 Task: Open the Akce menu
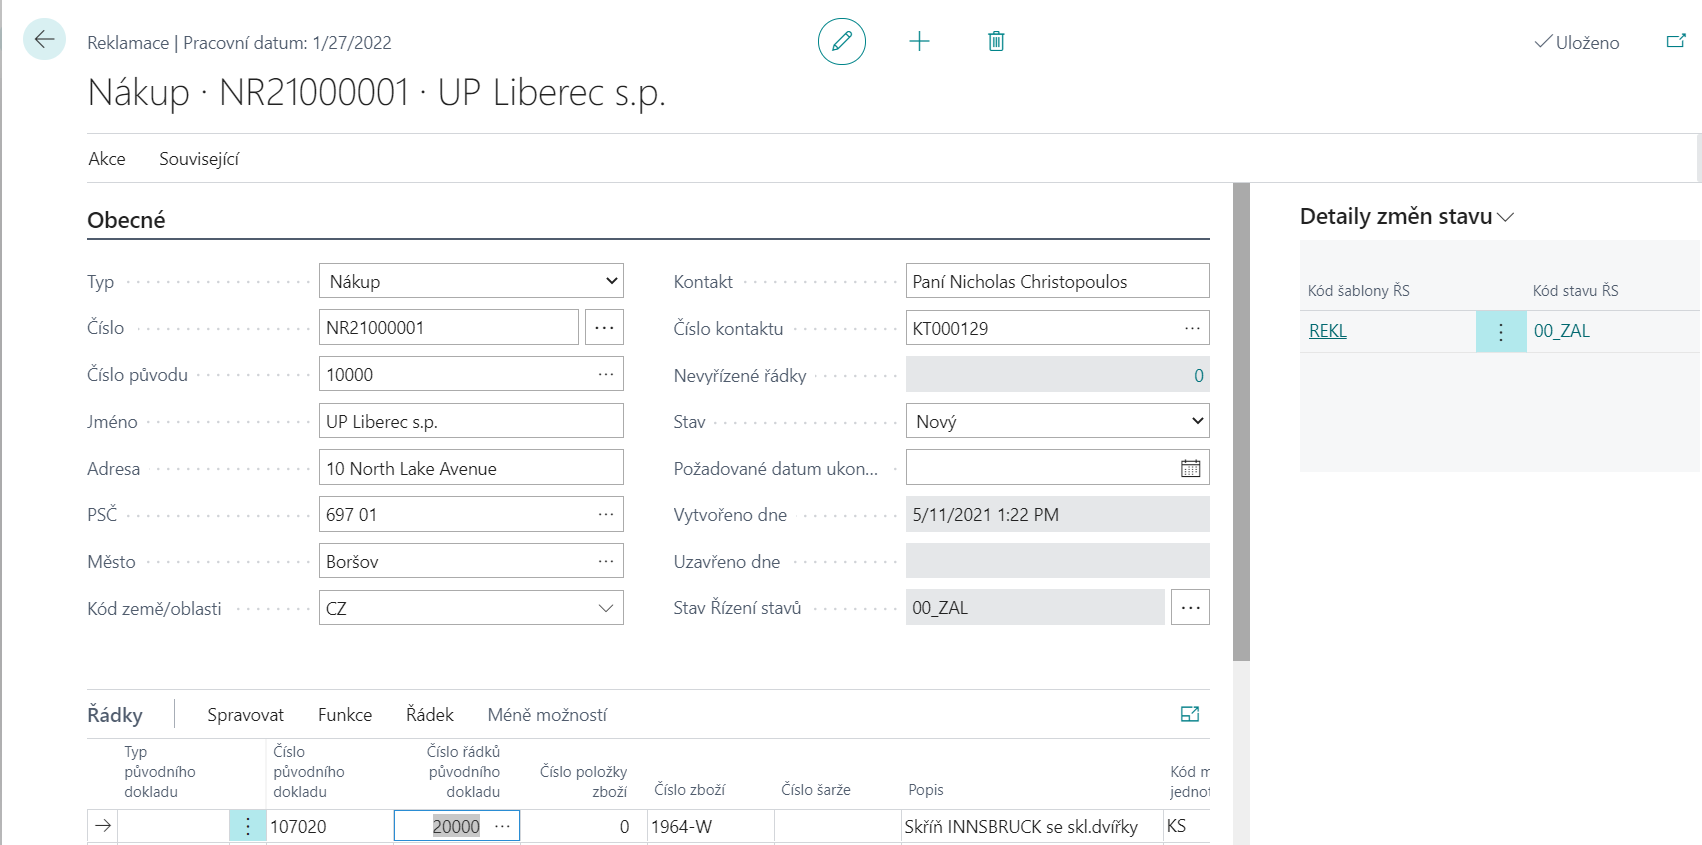[107, 159]
